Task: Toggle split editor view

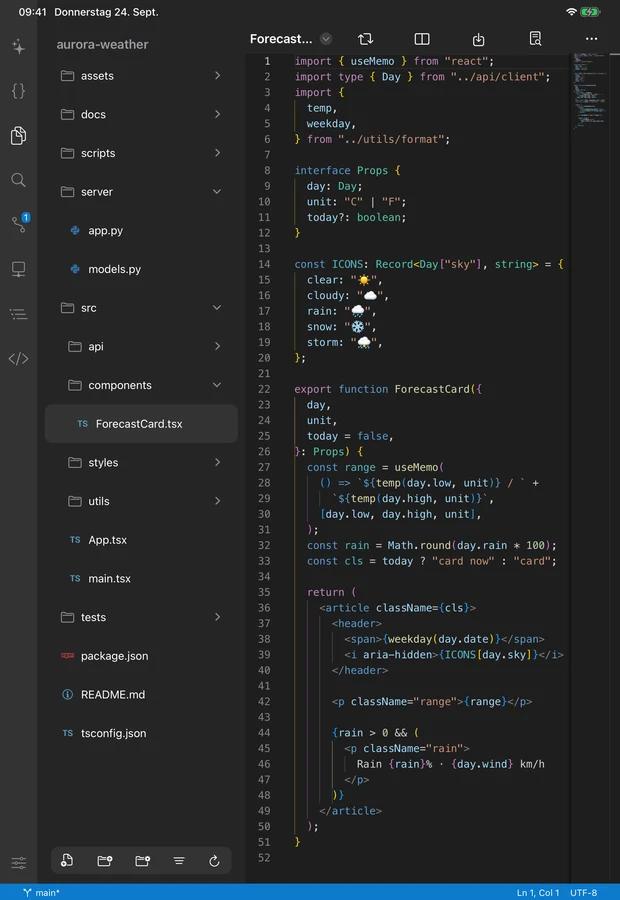Action: point(422,39)
